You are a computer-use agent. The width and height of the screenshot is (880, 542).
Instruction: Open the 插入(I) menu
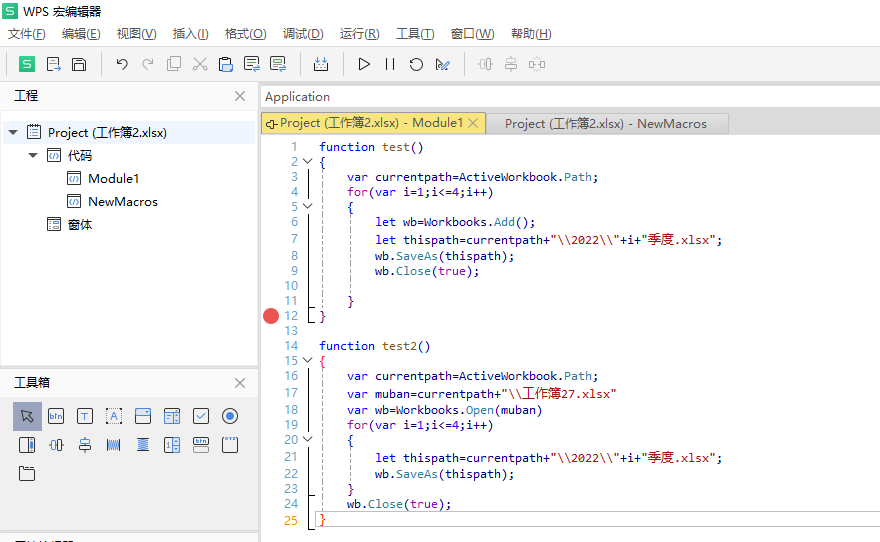(190, 34)
